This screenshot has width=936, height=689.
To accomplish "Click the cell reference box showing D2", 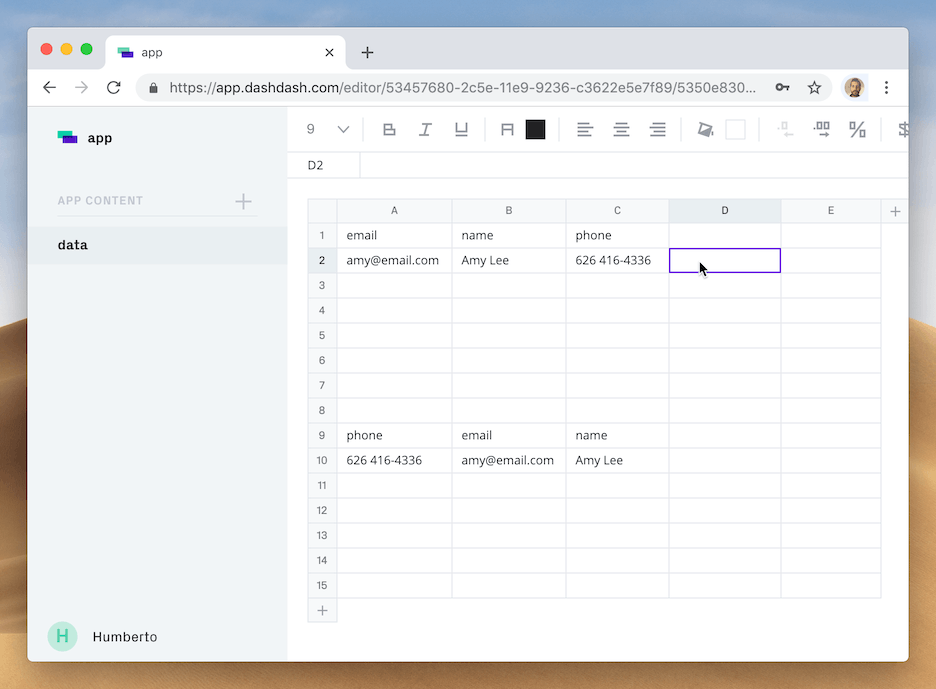I will tap(324, 165).
